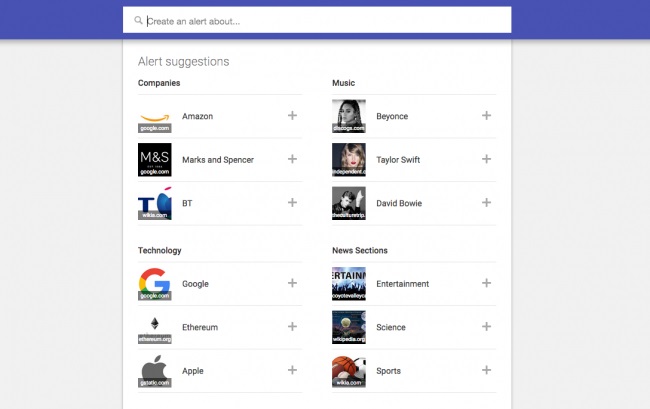Add Beyonce alert with plus icon
Image resolution: width=650 pixels, height=409 pixels.
coord(486,116)
